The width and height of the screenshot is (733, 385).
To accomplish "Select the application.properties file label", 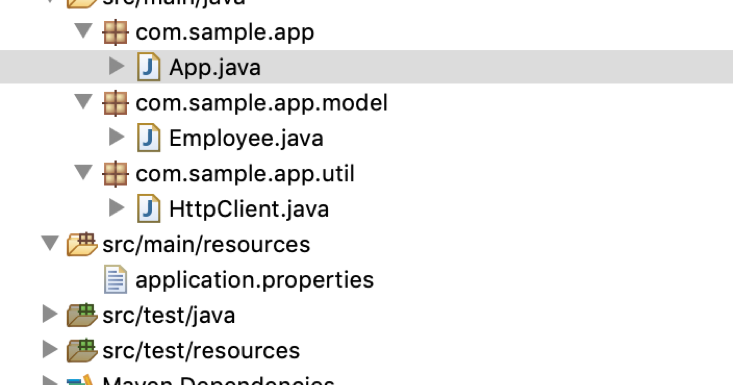I will pyautogui.click(x=254, y=280).
